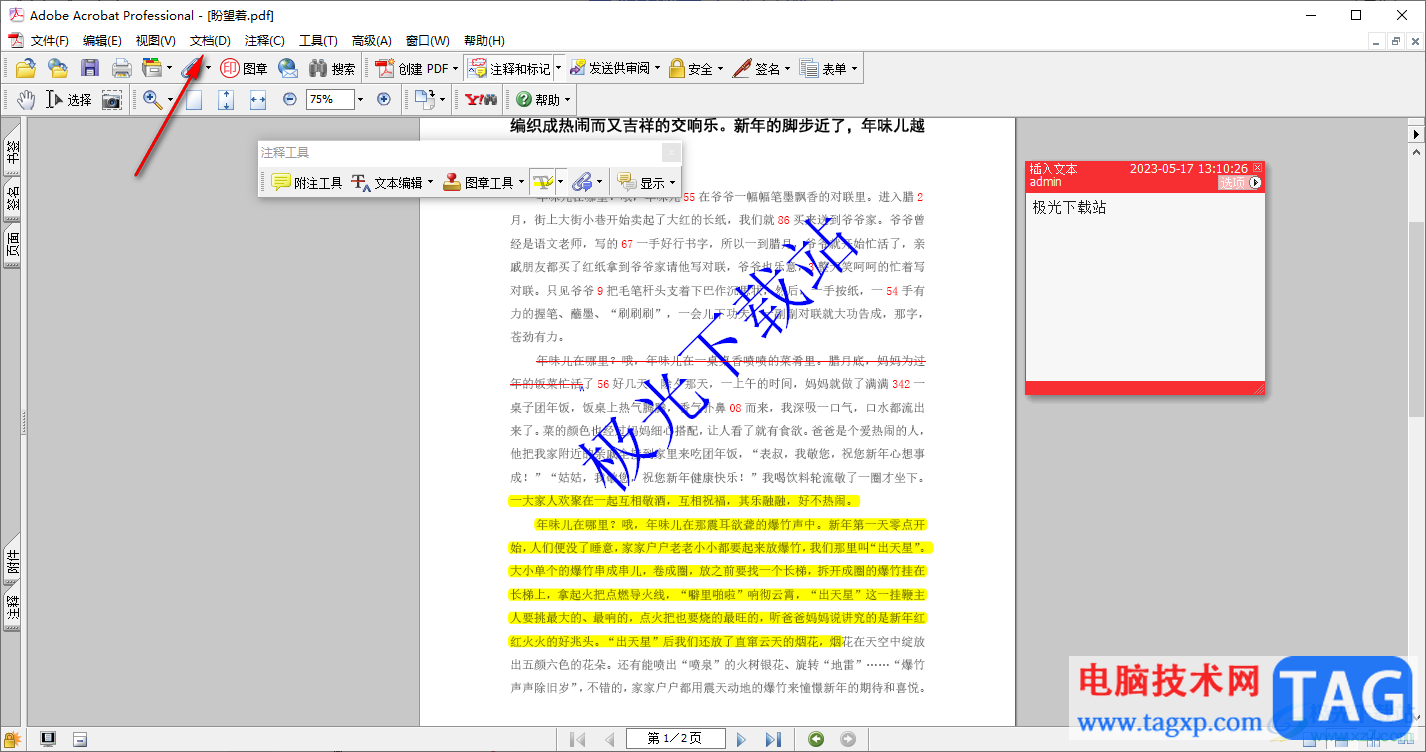1426x752 pixels.
Task: Open the 高级(A) menu
Action: pyautogui.click(x=372, y=41)
